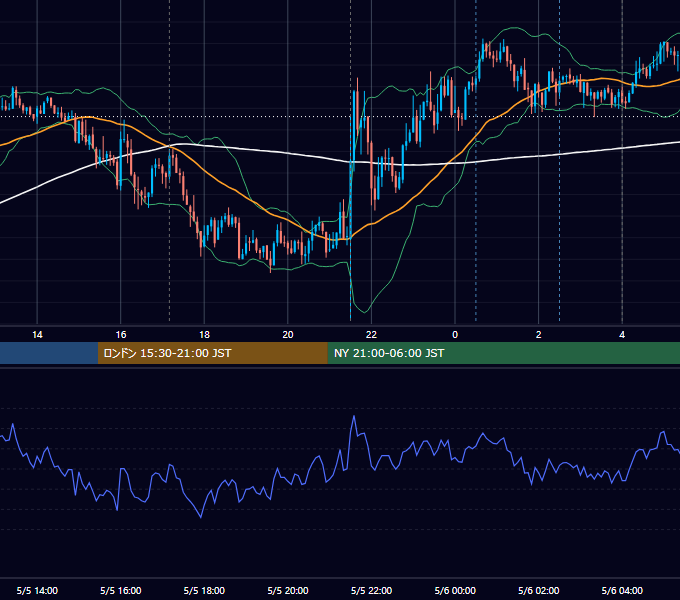Click the 5/6 02:00 date label

coord(539,590)
